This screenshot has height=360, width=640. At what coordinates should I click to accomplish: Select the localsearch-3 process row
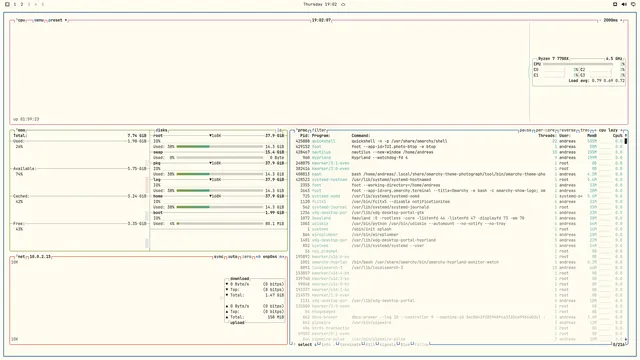click(x=459, y=268)
